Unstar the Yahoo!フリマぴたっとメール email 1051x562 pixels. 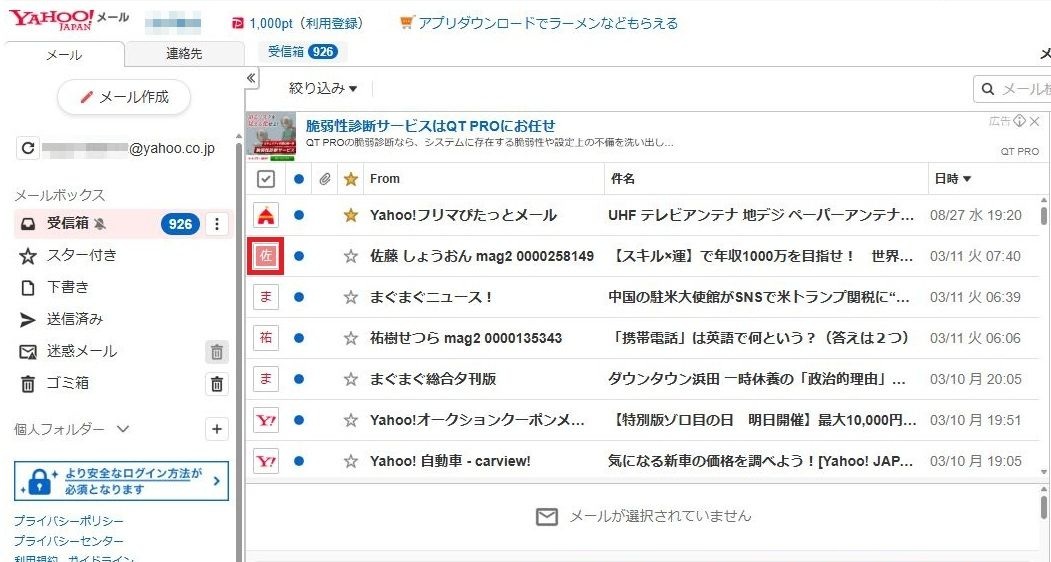coord(350,215)
